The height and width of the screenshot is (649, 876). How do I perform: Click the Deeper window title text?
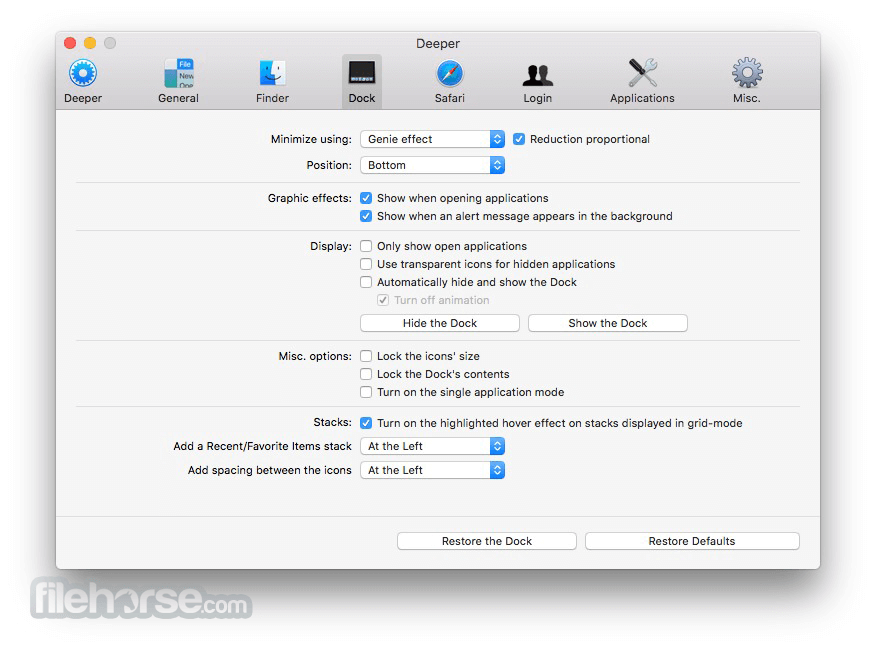click(438, 44)
